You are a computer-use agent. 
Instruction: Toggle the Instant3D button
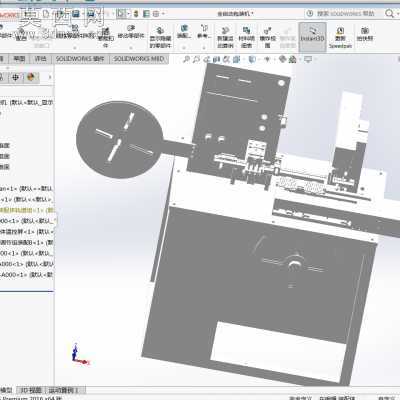(x=312, y=37)
